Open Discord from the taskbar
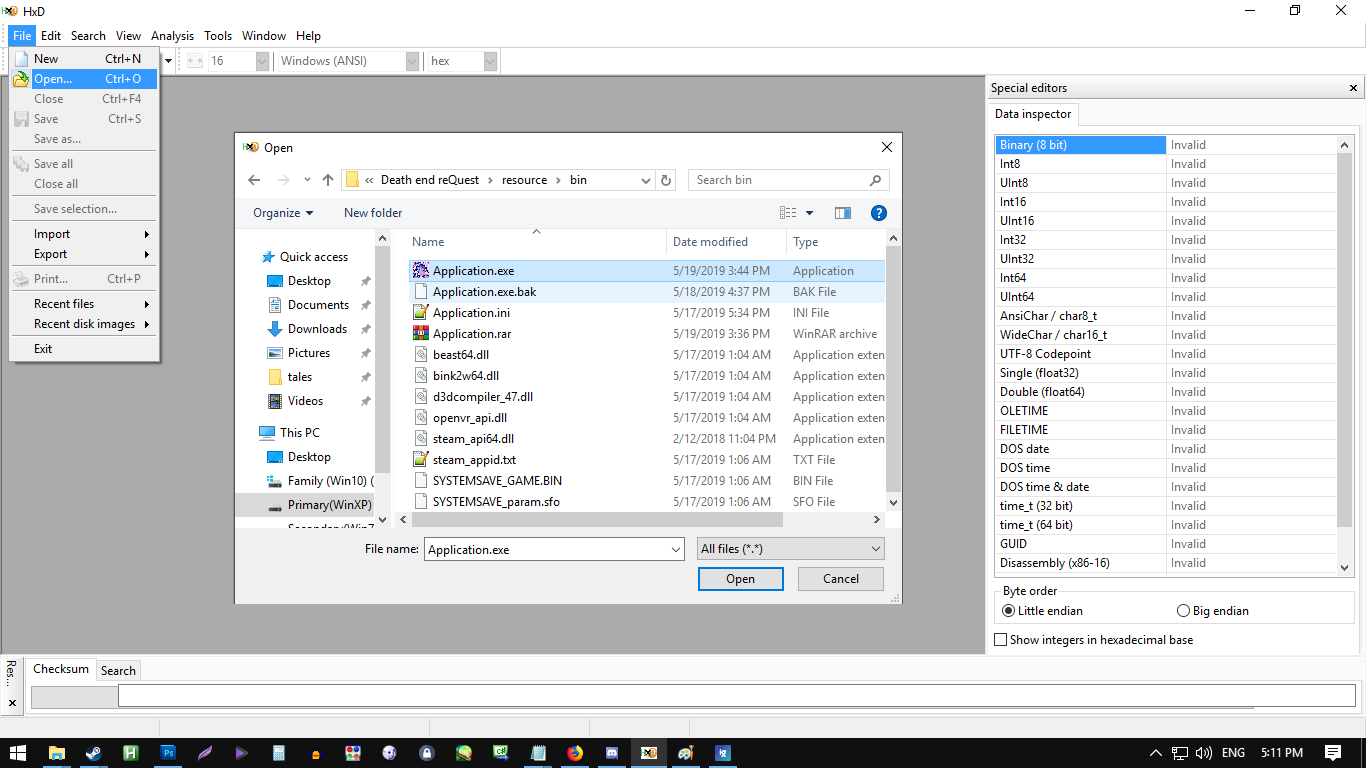 (612, 753)
